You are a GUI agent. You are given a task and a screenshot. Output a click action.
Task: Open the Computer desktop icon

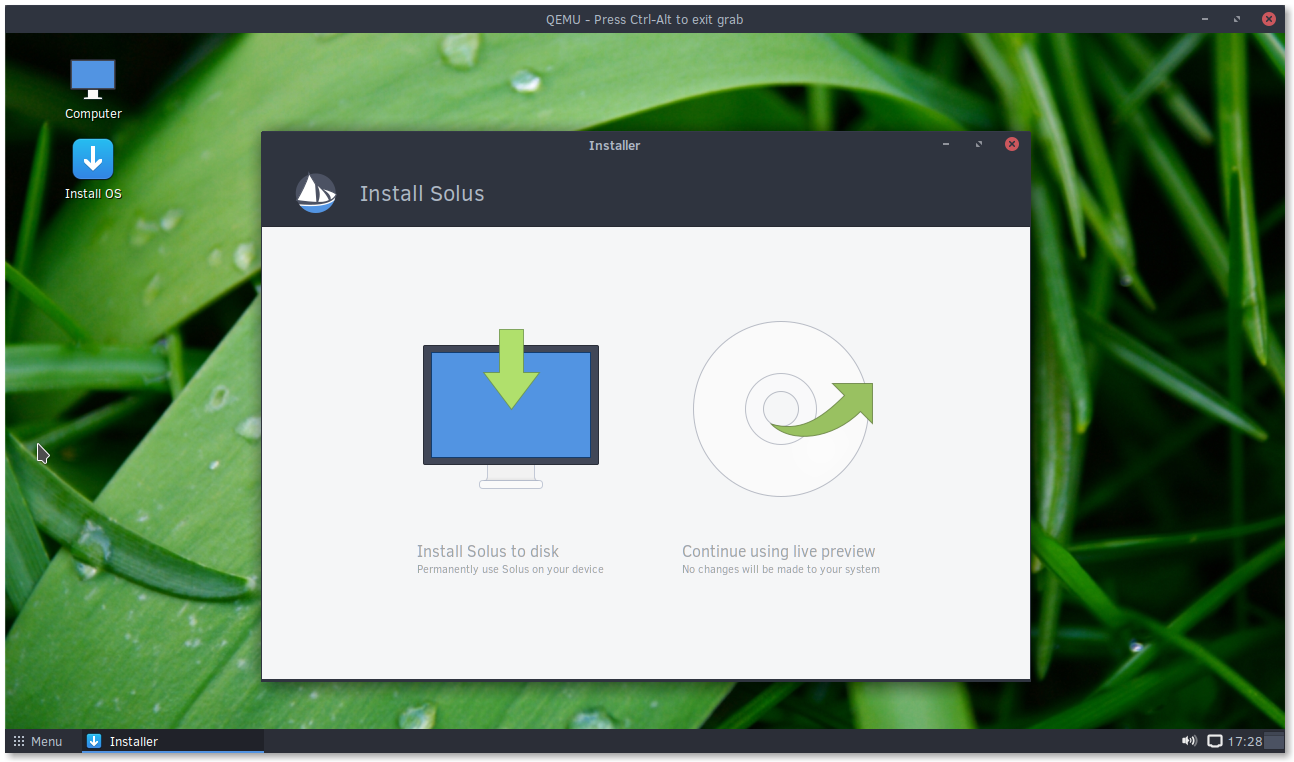click(93, 89)
